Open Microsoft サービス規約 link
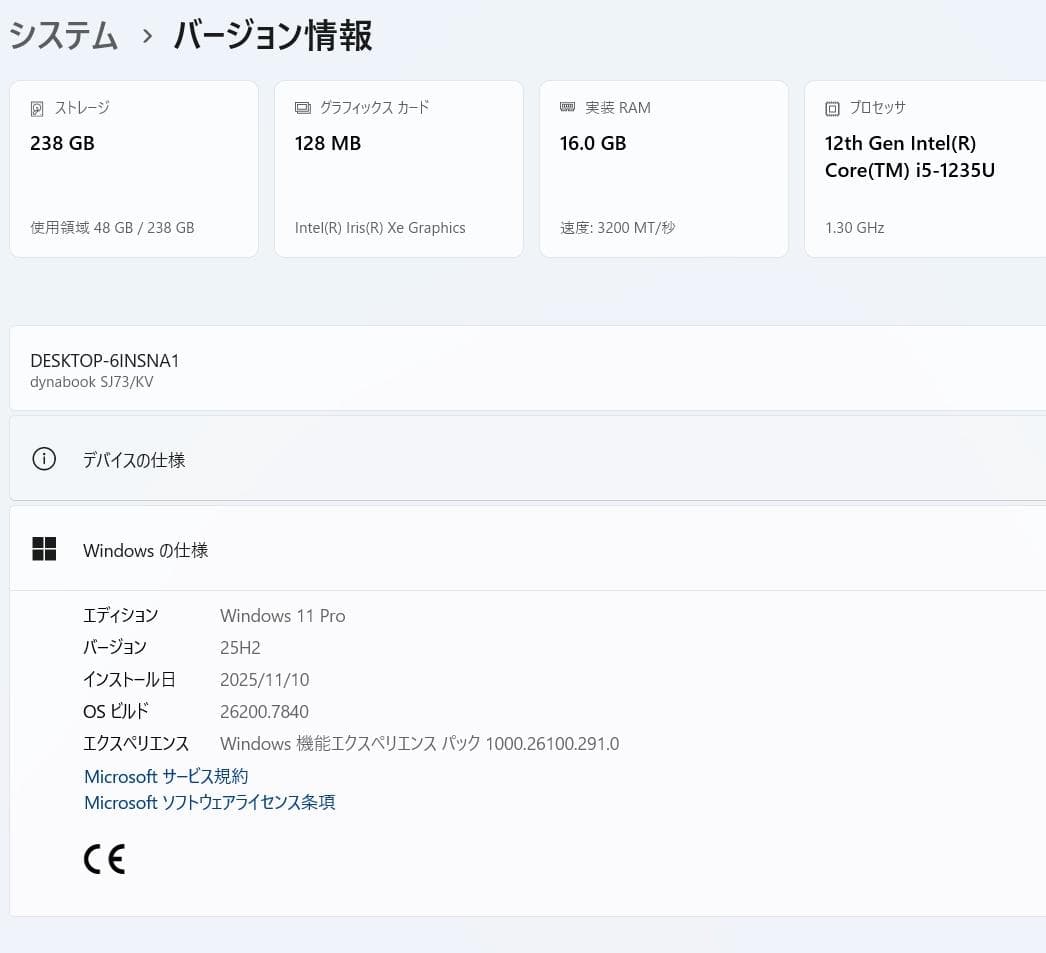1046x953 pixels. pos(166,776)
